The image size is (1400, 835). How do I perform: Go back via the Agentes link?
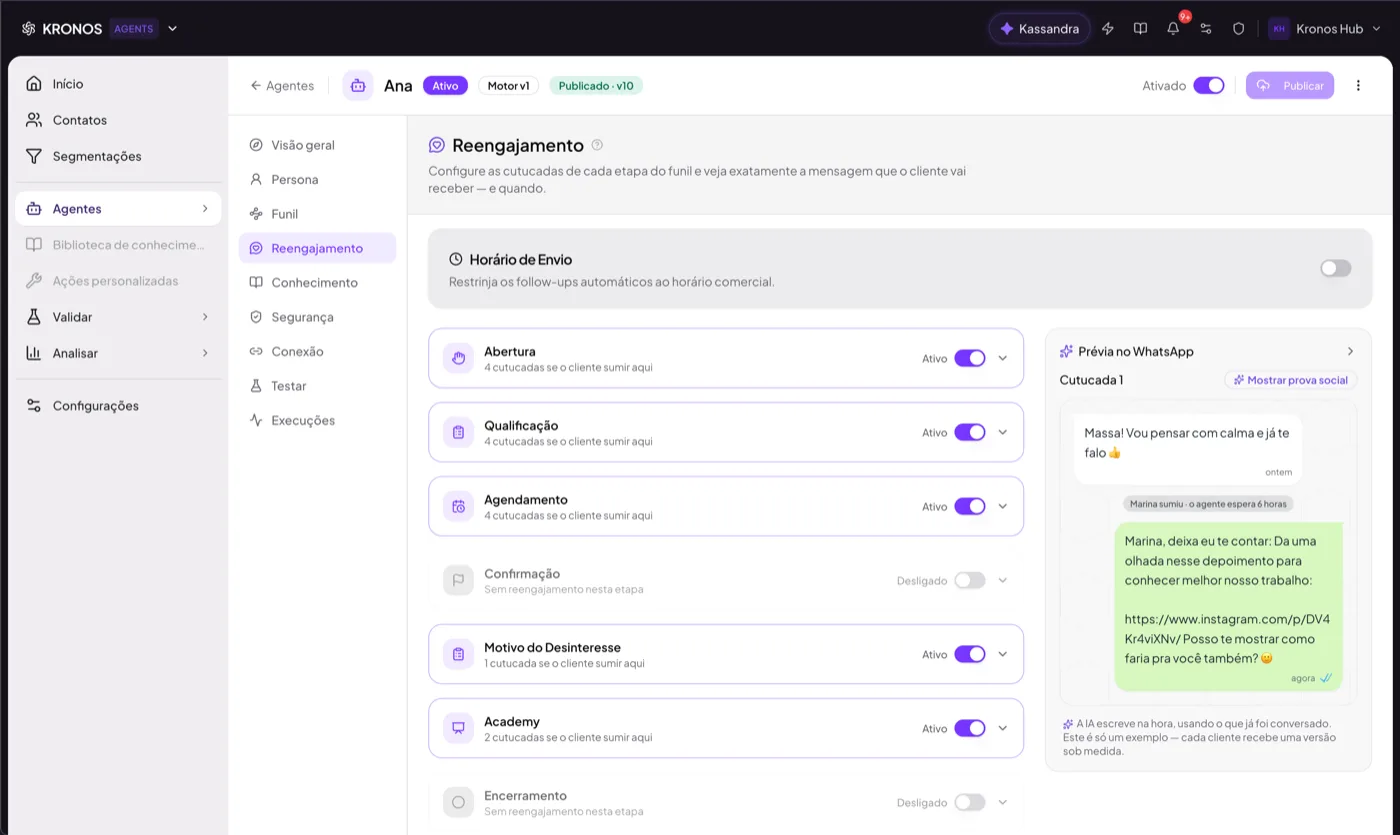point(282,86)
